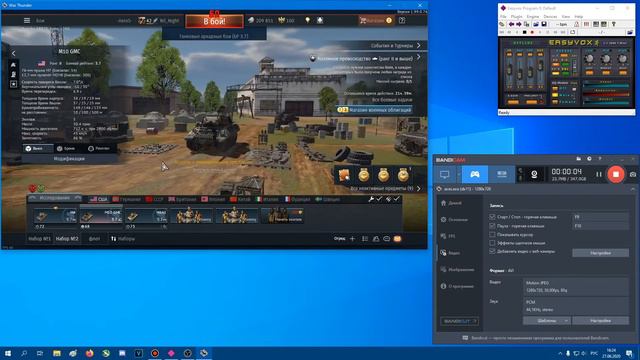Click the red 'В бой!' battle button
640x360 pixels.
(x=214, y=21)
